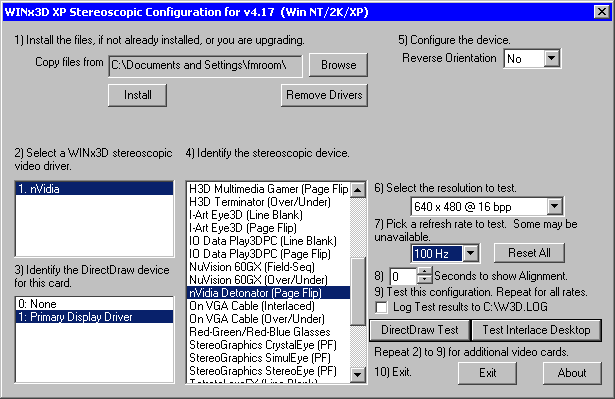
Task: Run the DirectDraw Test
Action: (x=420, y=330)
